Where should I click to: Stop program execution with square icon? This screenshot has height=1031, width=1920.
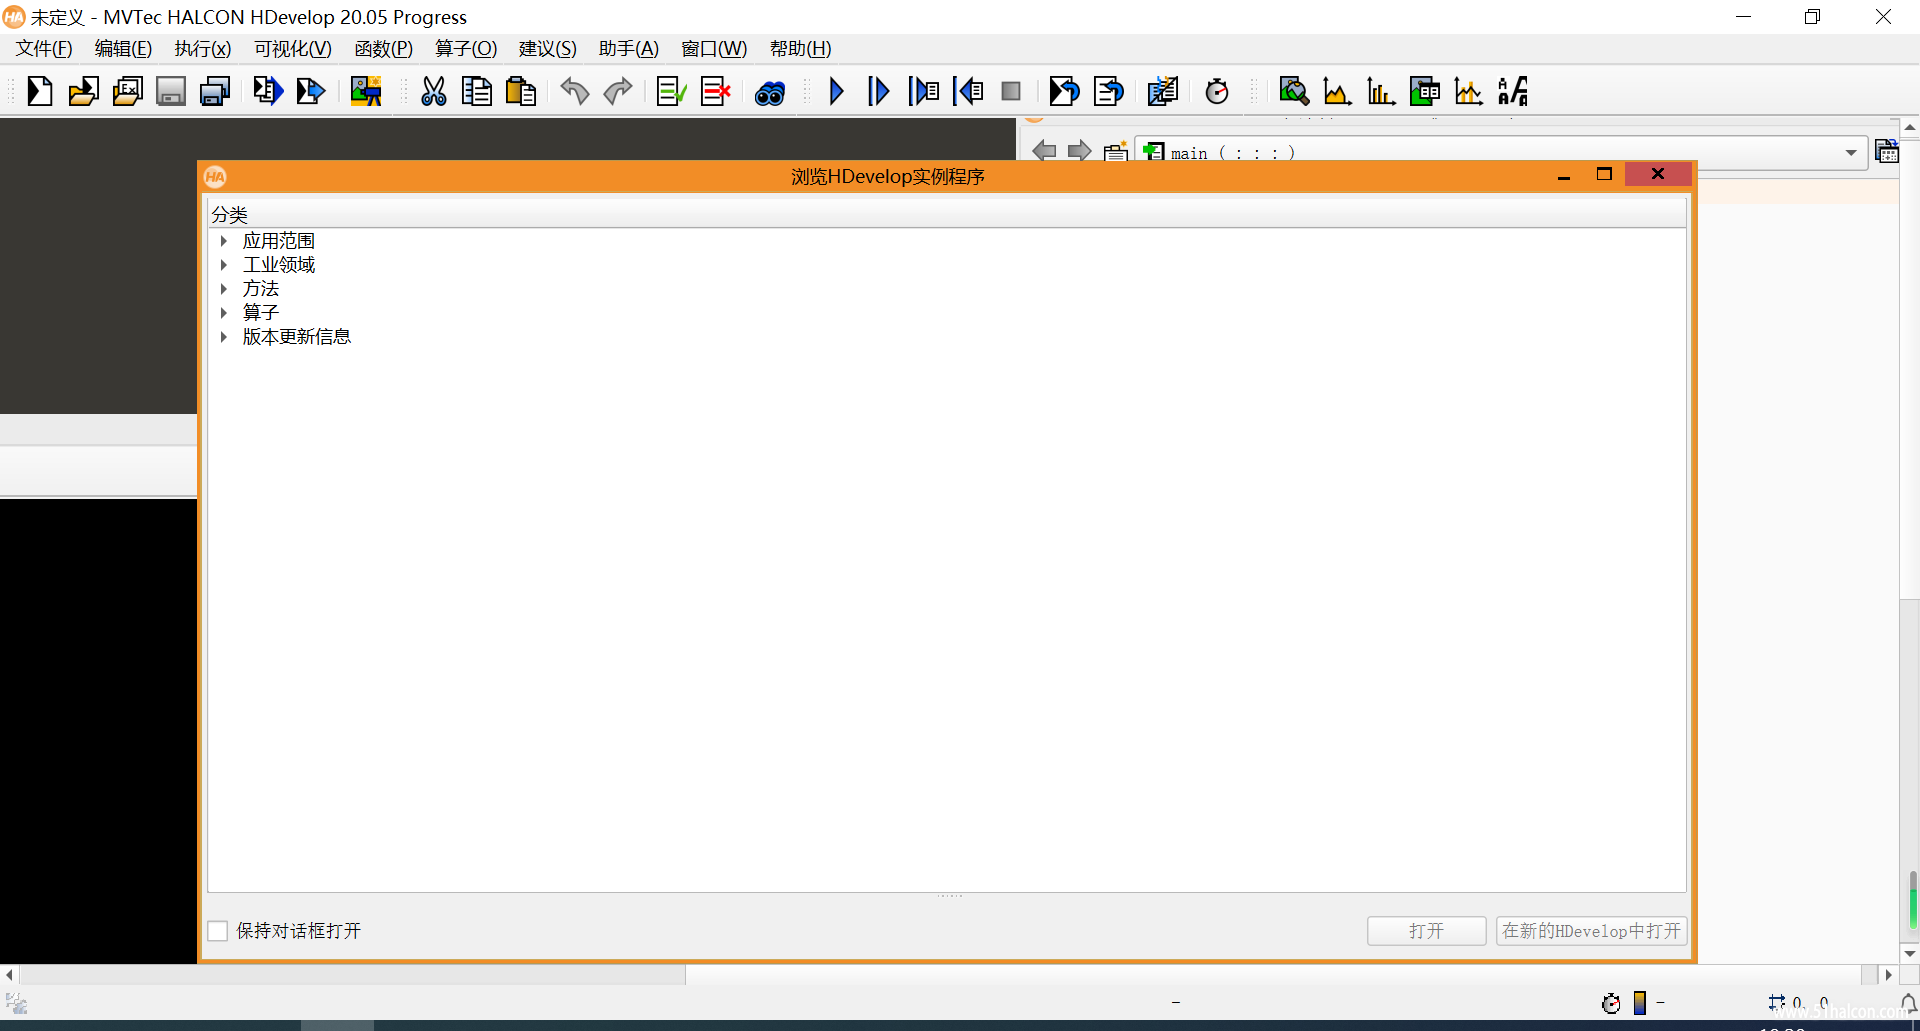[x=1011, y=92]
